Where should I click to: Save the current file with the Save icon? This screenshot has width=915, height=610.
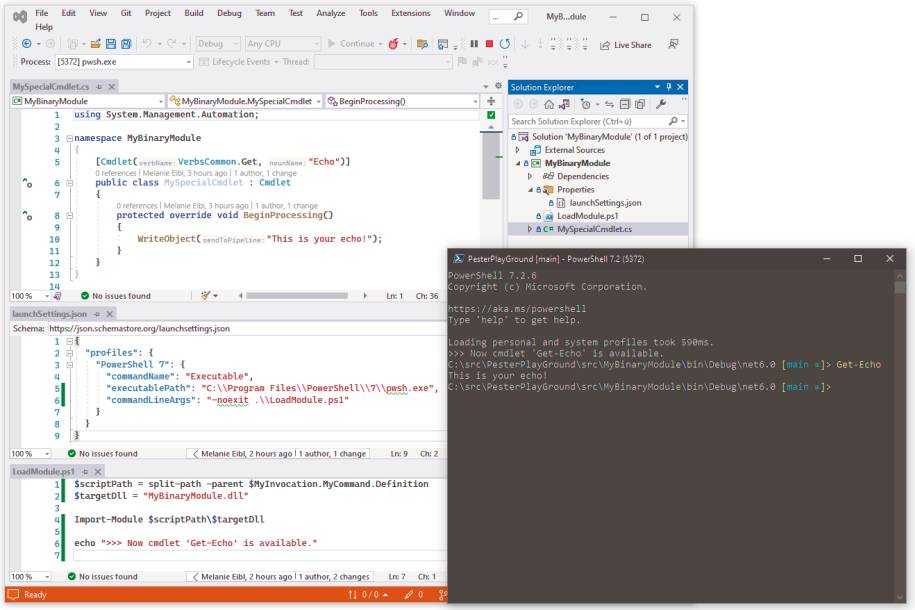click(110, 44)
